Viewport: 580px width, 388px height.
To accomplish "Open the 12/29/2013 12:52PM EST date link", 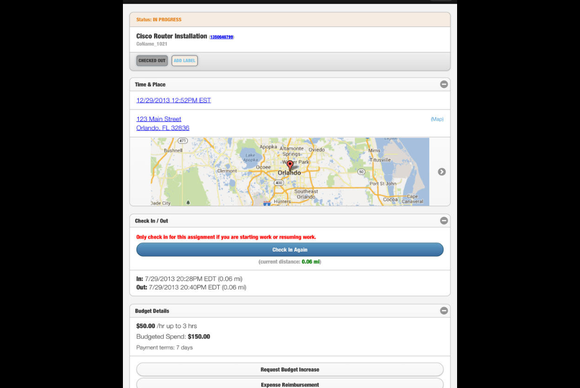I will tap(173, 100).
